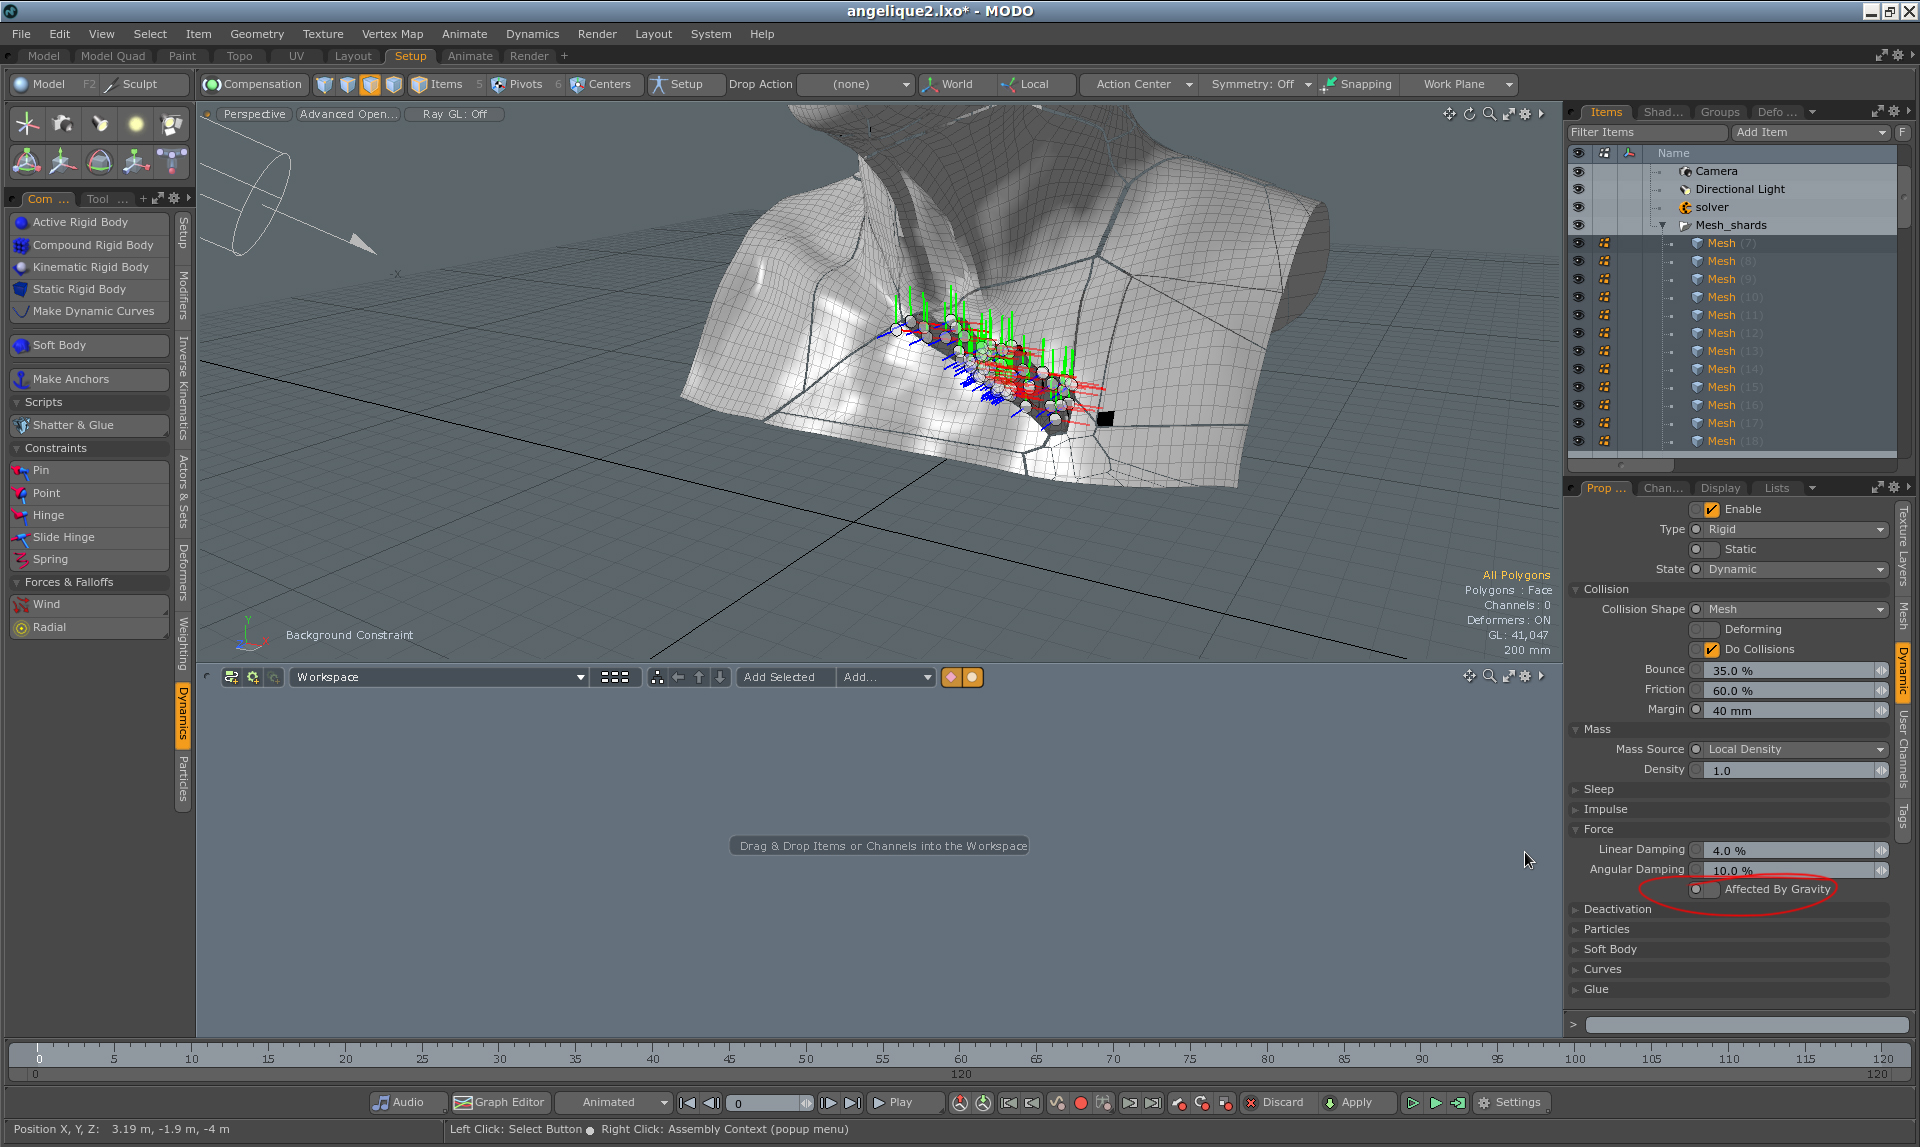Toggle the Enable checkbox in properties
The image size is (1920, 1147).
point(1711,509)
